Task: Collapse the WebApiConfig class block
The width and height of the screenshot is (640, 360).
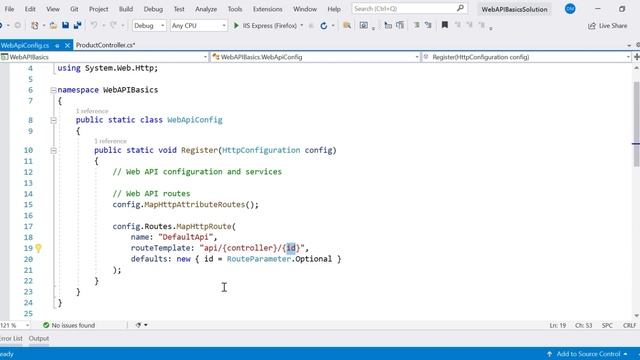Action: coord(53,120)
